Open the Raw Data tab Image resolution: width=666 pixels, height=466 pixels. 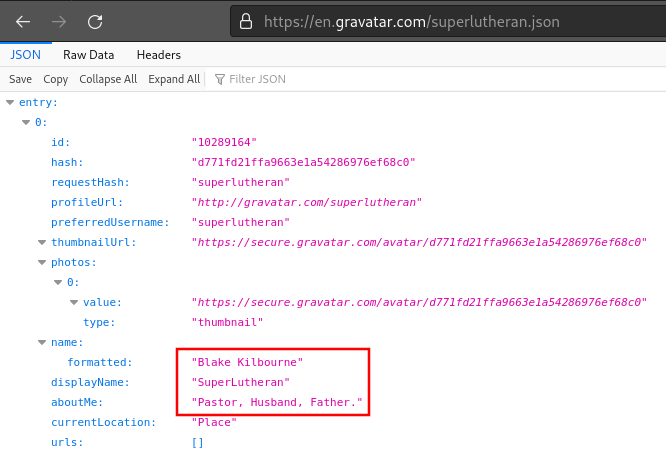click(88, 55)
